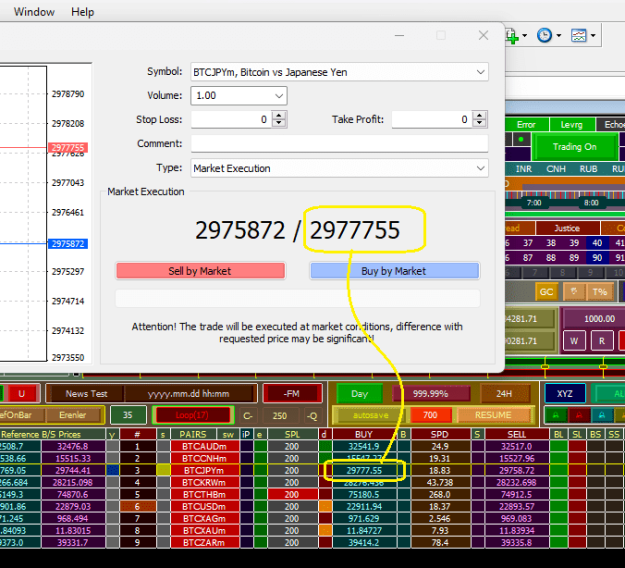Toggle the Loop(17) button
625x568 pixels.
[x=192, y=415]
